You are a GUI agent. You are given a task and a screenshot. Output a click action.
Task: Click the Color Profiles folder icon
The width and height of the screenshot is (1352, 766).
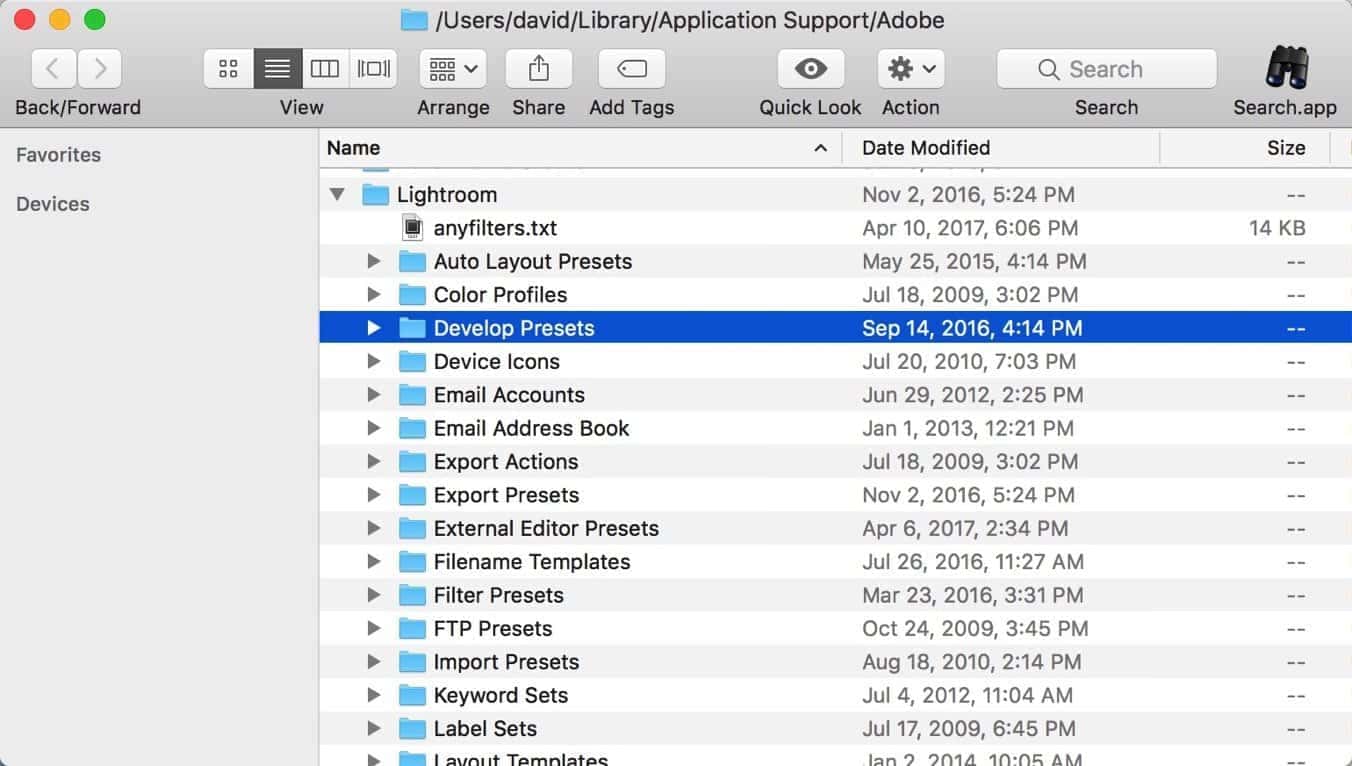(412, 294)
